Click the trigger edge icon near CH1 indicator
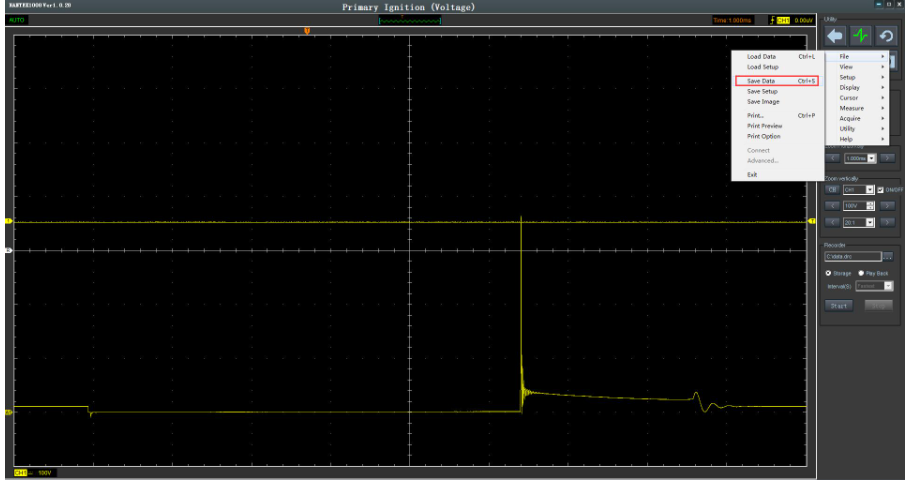Screen dimensions: 909x483 [x=772, y=20]
